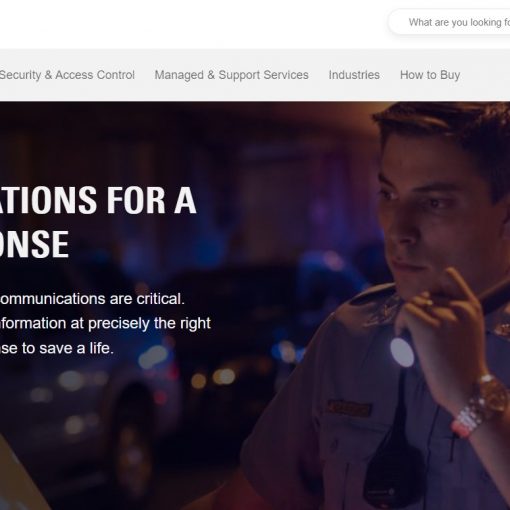Open the Security & Access Control menu

[67, 75]
